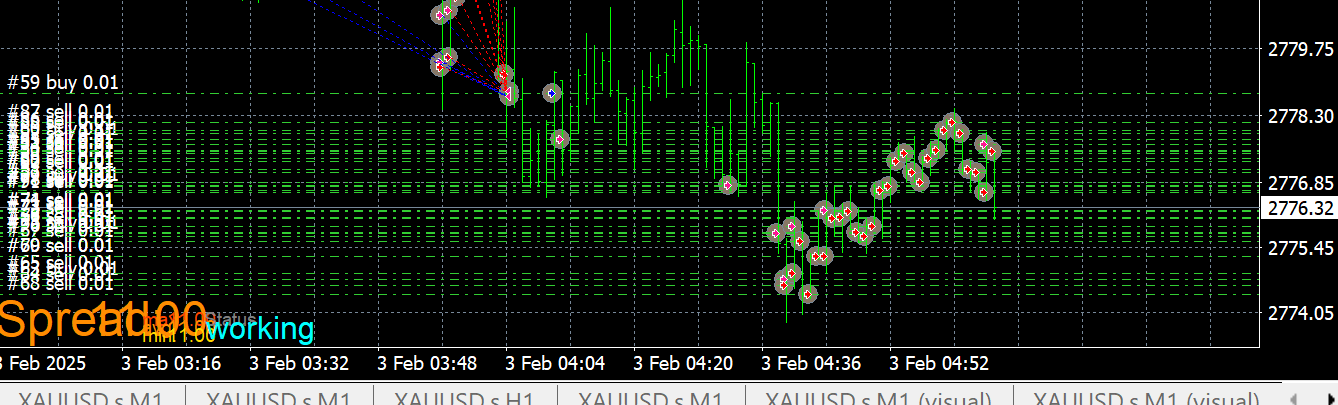Click the 3 Feb 04:52 time label
Screen dimensions: 1338x405
[939, 361]
